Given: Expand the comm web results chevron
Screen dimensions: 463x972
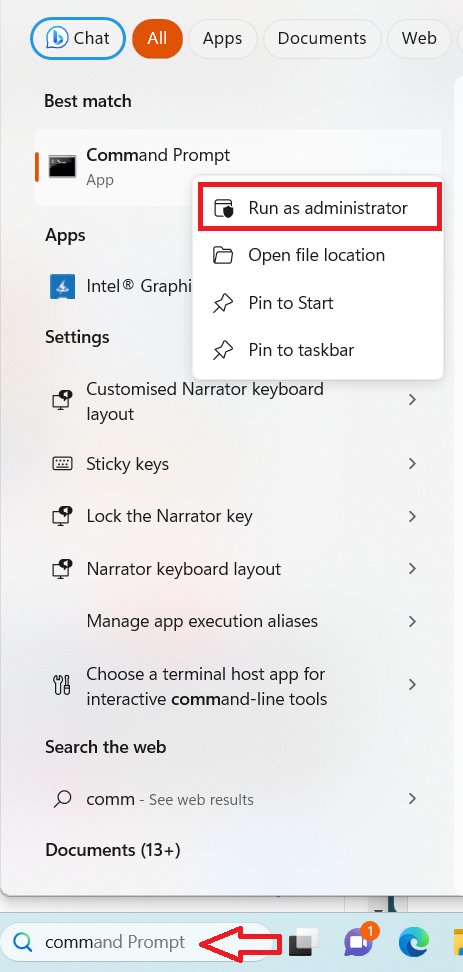Looking at the screenshot, I should 412,799.
